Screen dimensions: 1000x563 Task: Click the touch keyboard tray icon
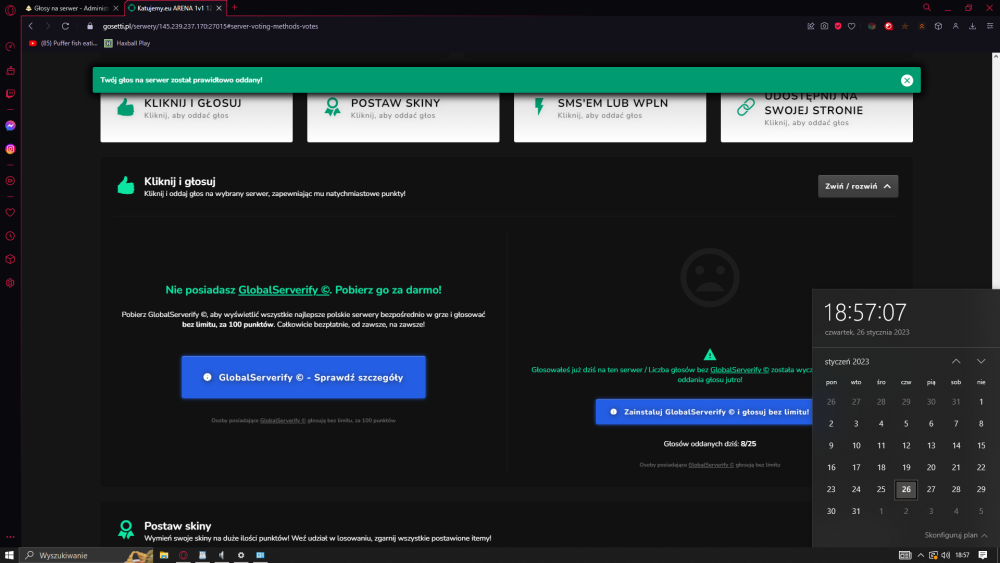905,555
